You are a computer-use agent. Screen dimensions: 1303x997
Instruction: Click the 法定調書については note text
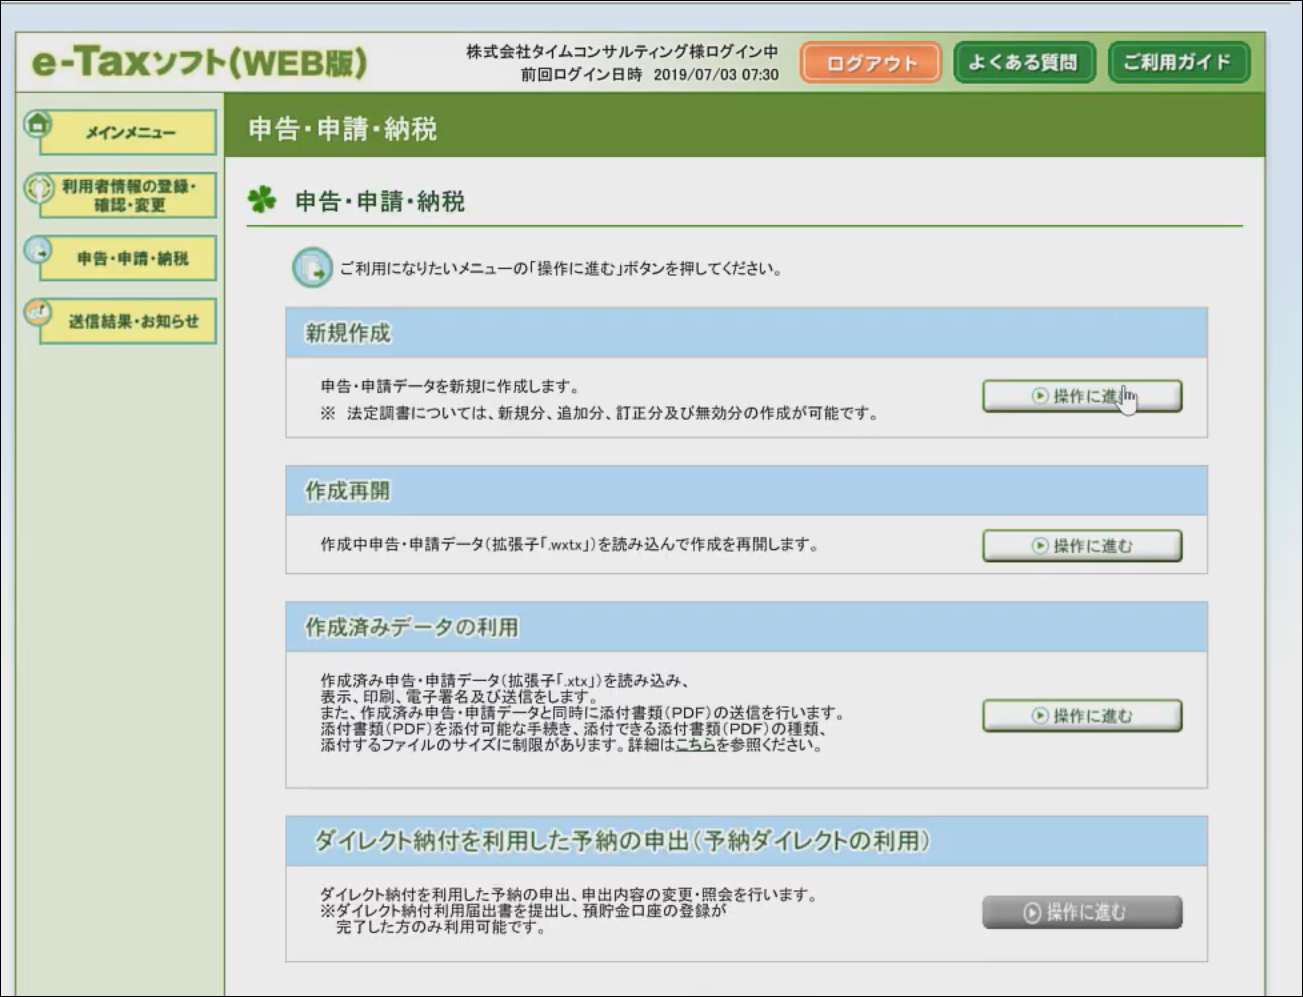click(600, 413)
